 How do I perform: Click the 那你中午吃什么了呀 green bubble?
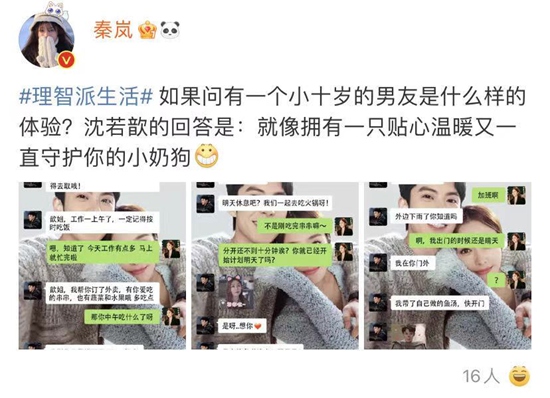point(122,317)
